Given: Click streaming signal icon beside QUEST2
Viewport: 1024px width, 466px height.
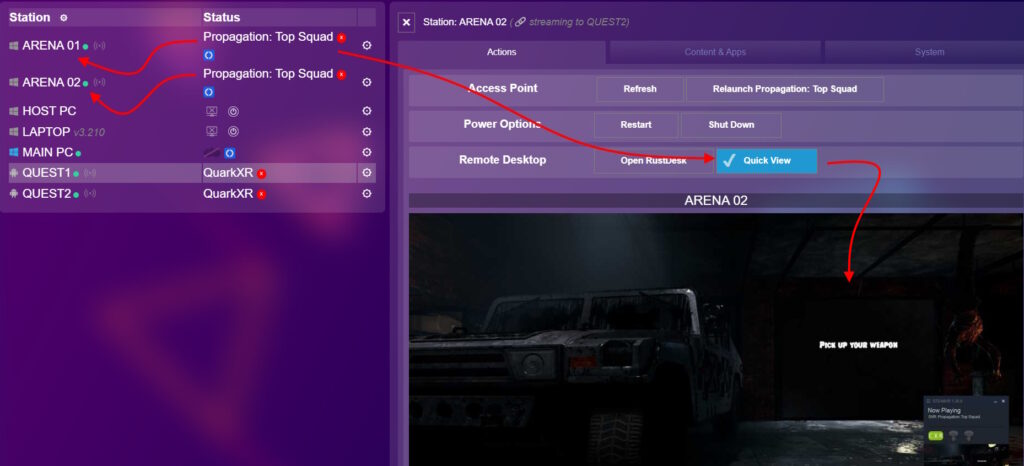Looking at the screenshot, I should coord(90,194).
